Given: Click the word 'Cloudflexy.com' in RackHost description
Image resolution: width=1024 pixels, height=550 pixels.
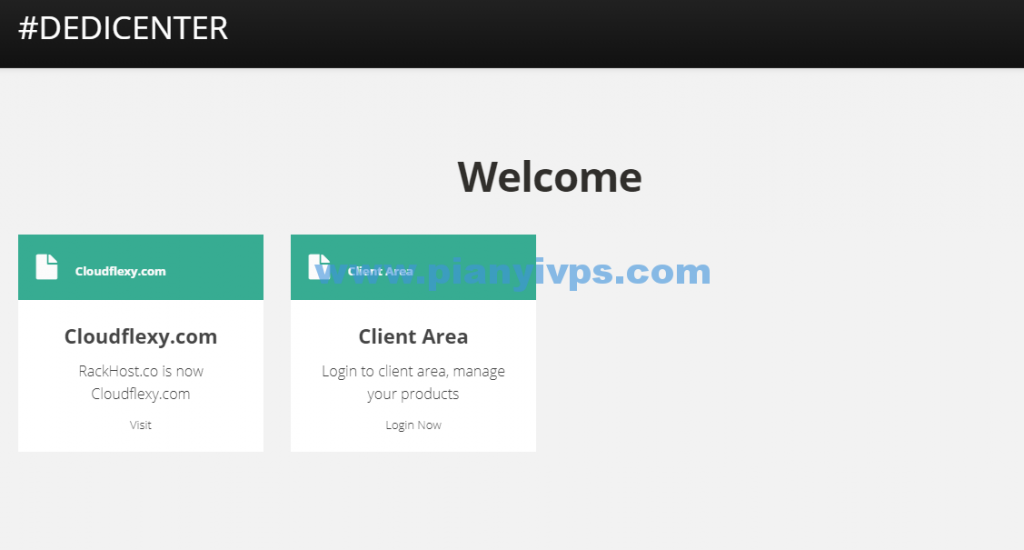Looking at the screenshot, I should coord(140,394).
